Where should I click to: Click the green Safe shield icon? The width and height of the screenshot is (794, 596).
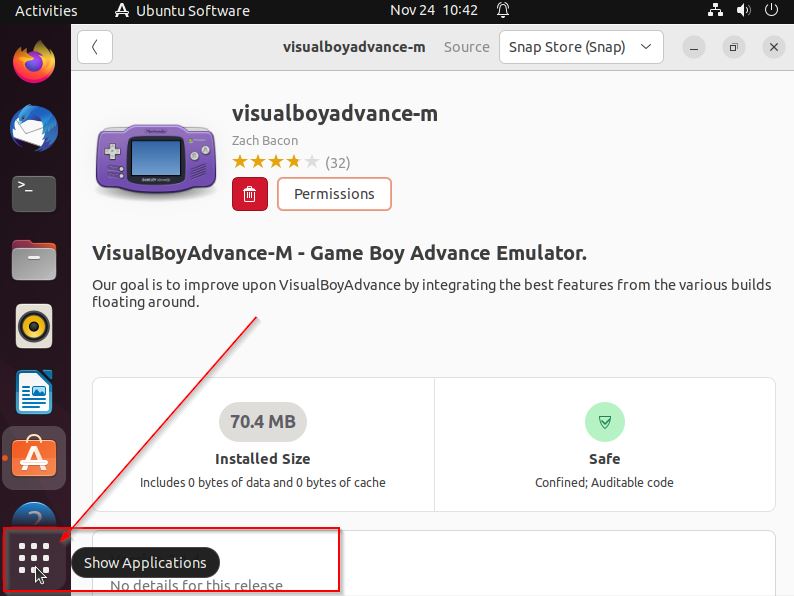(x=605, y=422)
